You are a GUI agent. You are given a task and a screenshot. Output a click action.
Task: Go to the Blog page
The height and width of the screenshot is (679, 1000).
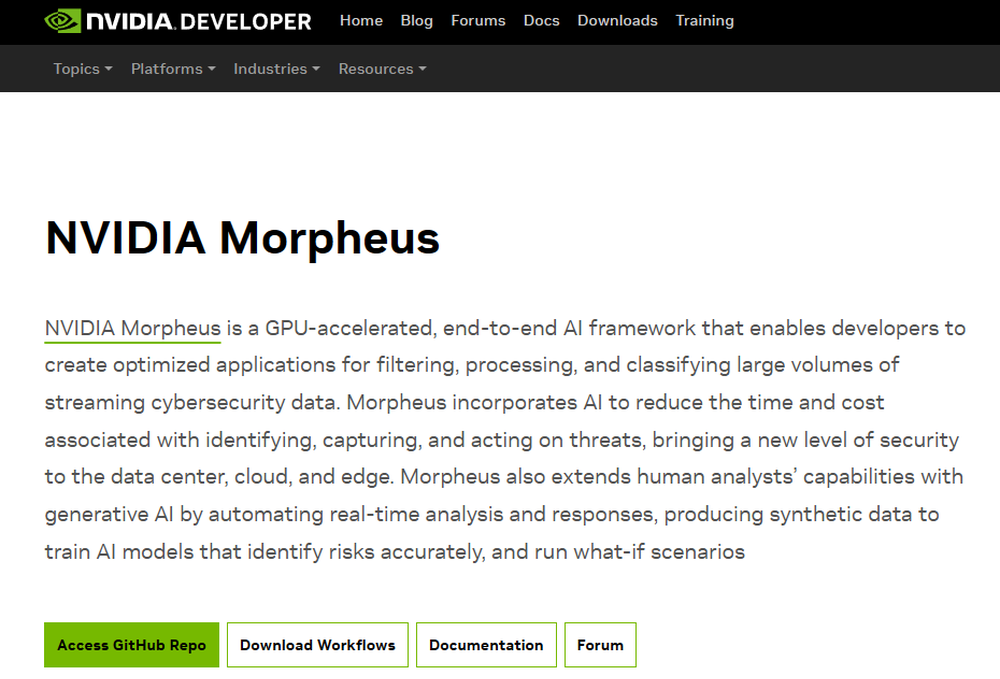416,20
